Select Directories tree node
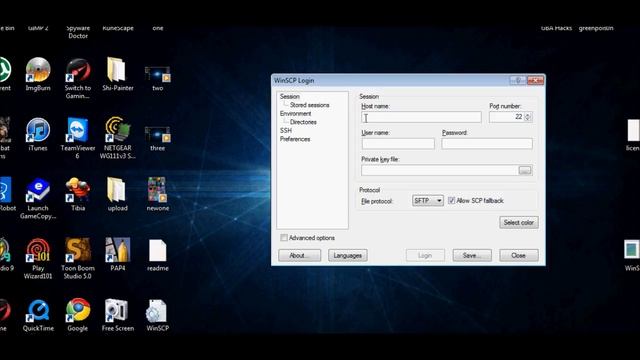 [x=303, y=122]
